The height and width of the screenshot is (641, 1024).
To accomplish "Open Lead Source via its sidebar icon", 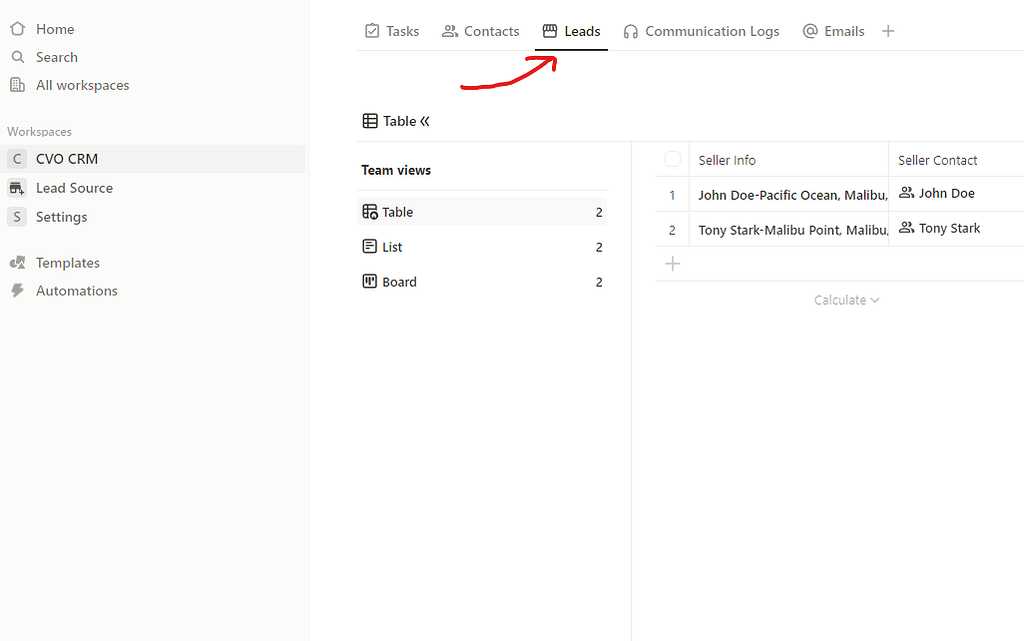I will [17, 188].
